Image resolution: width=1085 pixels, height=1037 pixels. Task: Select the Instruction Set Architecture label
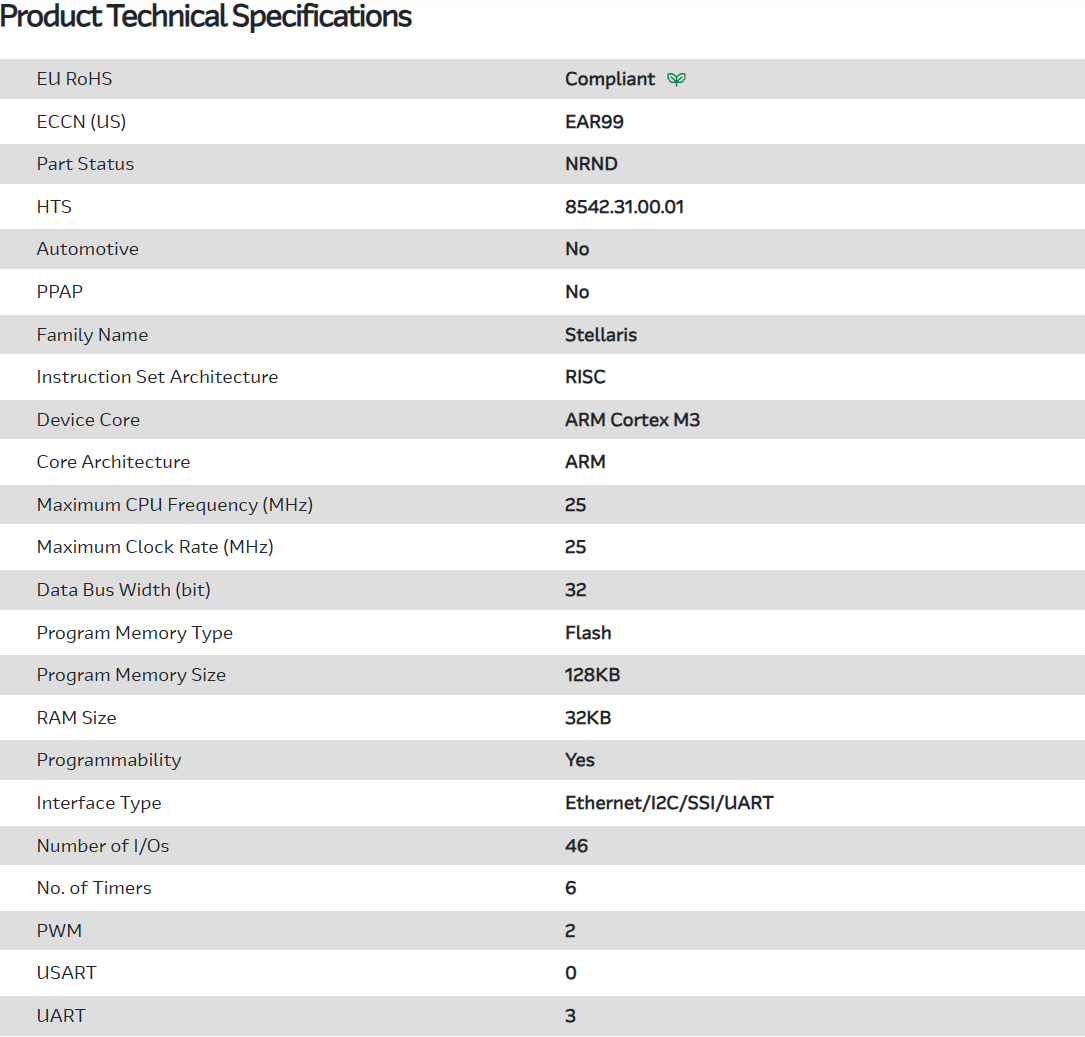pyautogui.click(x=157, y=377)
